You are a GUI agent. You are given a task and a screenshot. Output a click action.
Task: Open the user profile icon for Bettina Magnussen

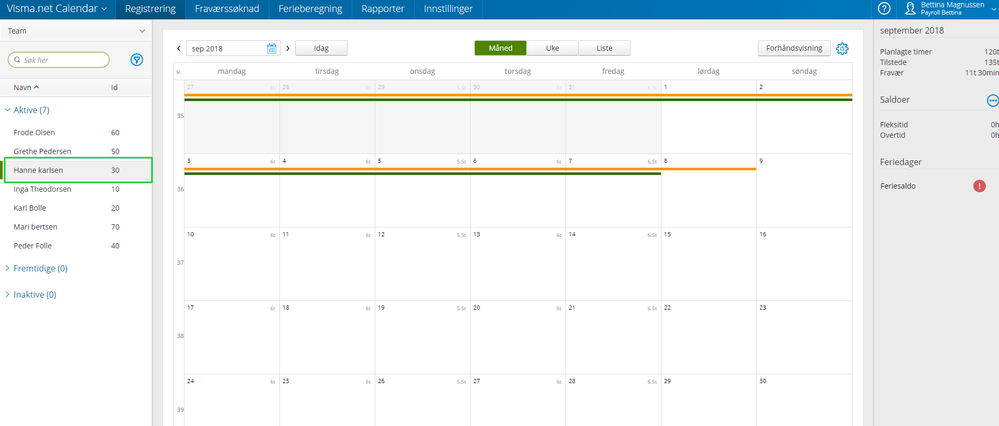coord(910,8)
